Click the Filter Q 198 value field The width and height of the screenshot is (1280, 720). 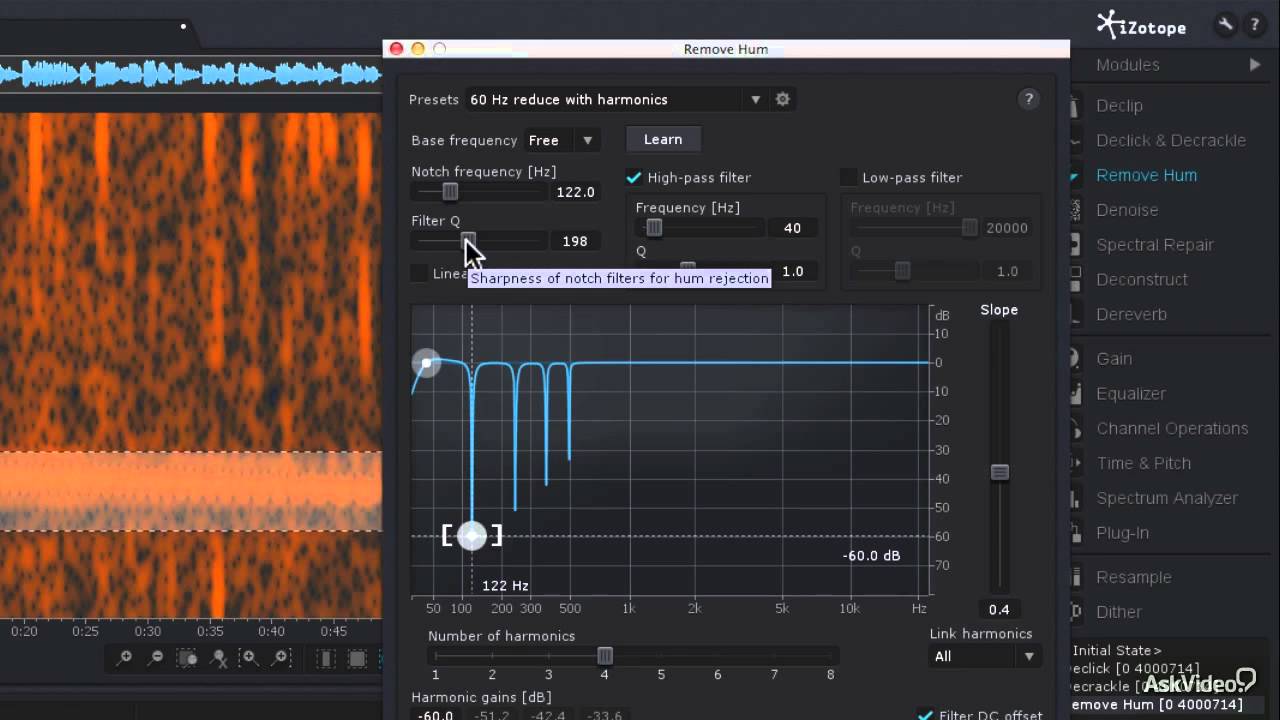click(576, 241)
